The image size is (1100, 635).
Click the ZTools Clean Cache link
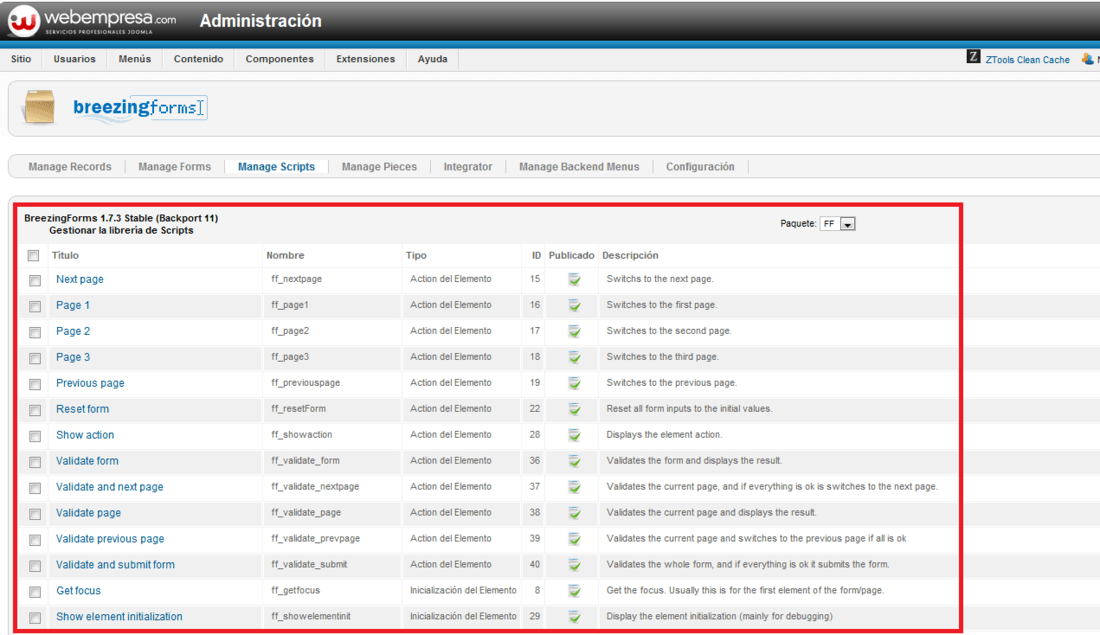tap(1028, 60)
